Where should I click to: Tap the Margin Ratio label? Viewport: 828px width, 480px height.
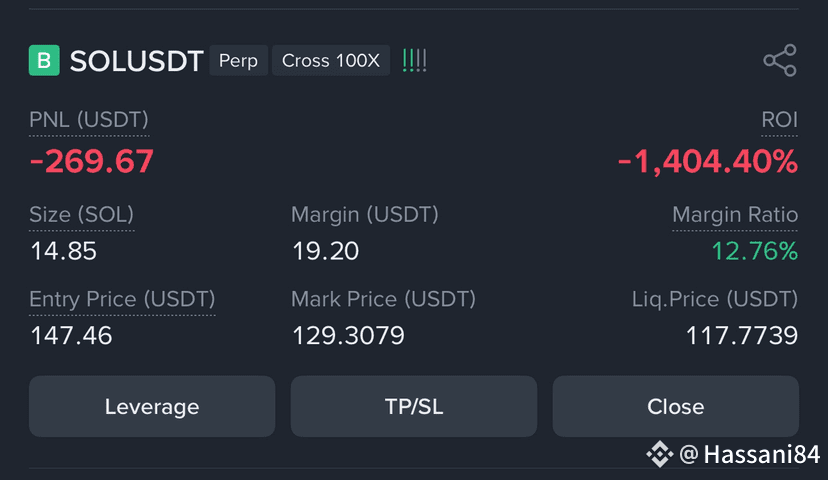735,215
